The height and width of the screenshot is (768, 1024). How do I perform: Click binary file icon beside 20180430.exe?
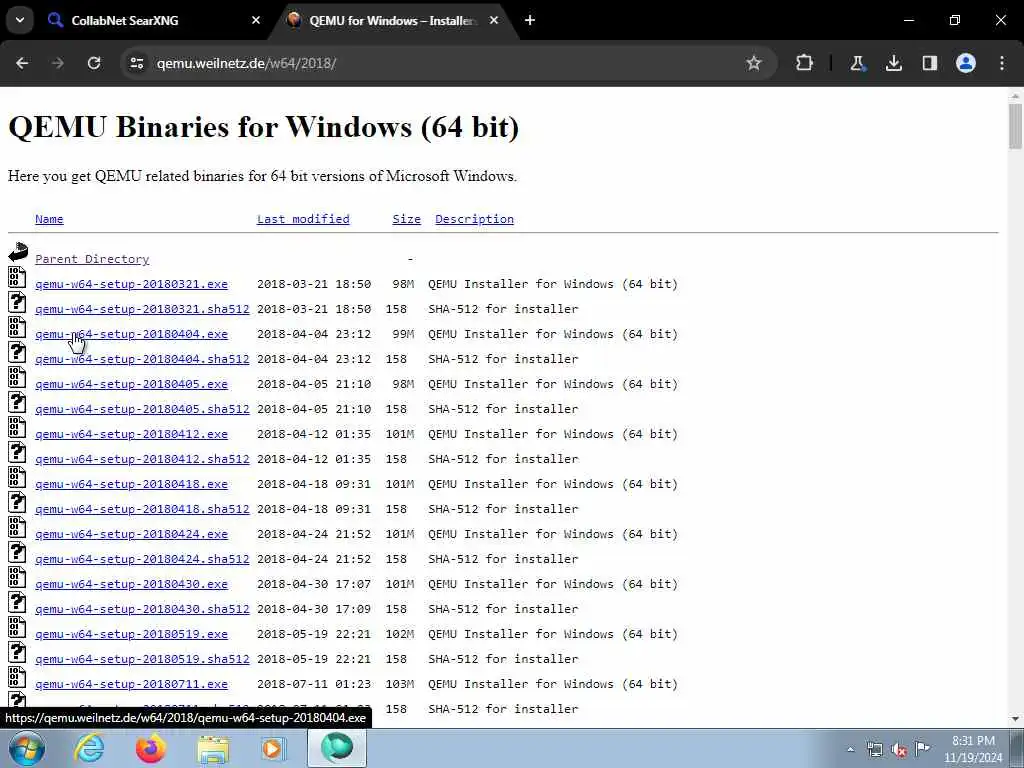(x=17, y=577)
